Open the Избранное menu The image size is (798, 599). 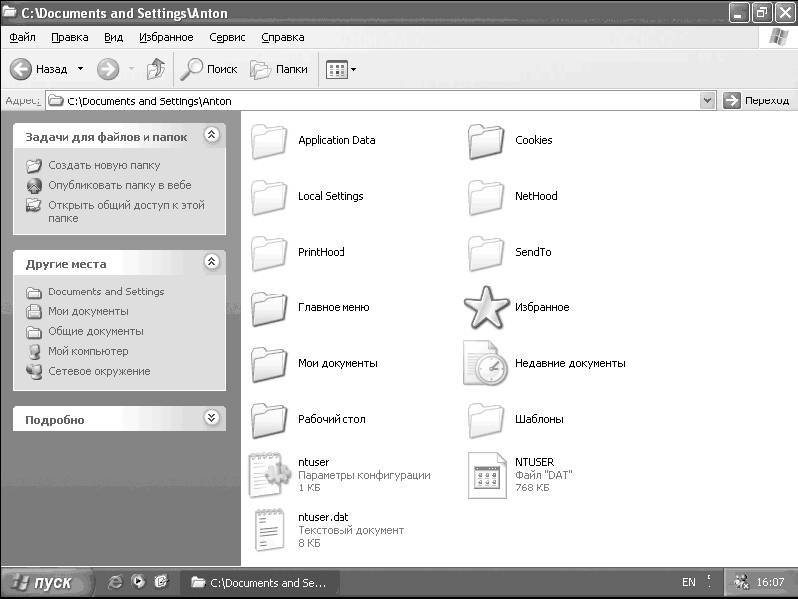click(x=166, y=37)
